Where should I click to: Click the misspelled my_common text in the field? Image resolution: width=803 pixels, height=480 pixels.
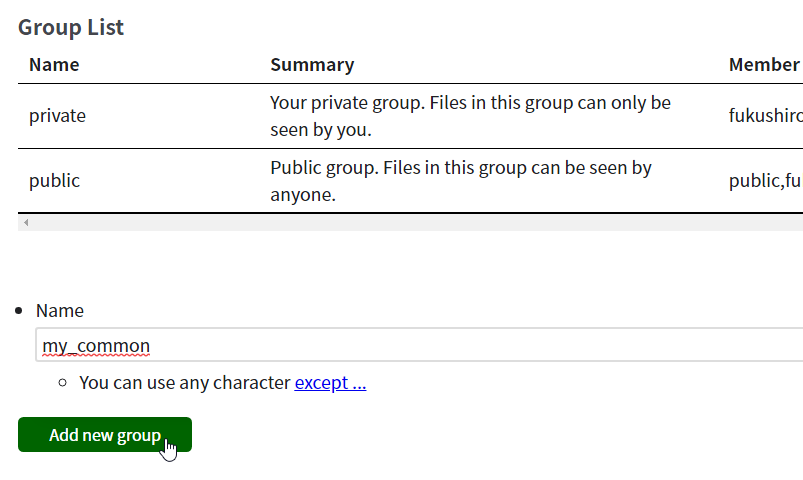click(x=96, y=346)
